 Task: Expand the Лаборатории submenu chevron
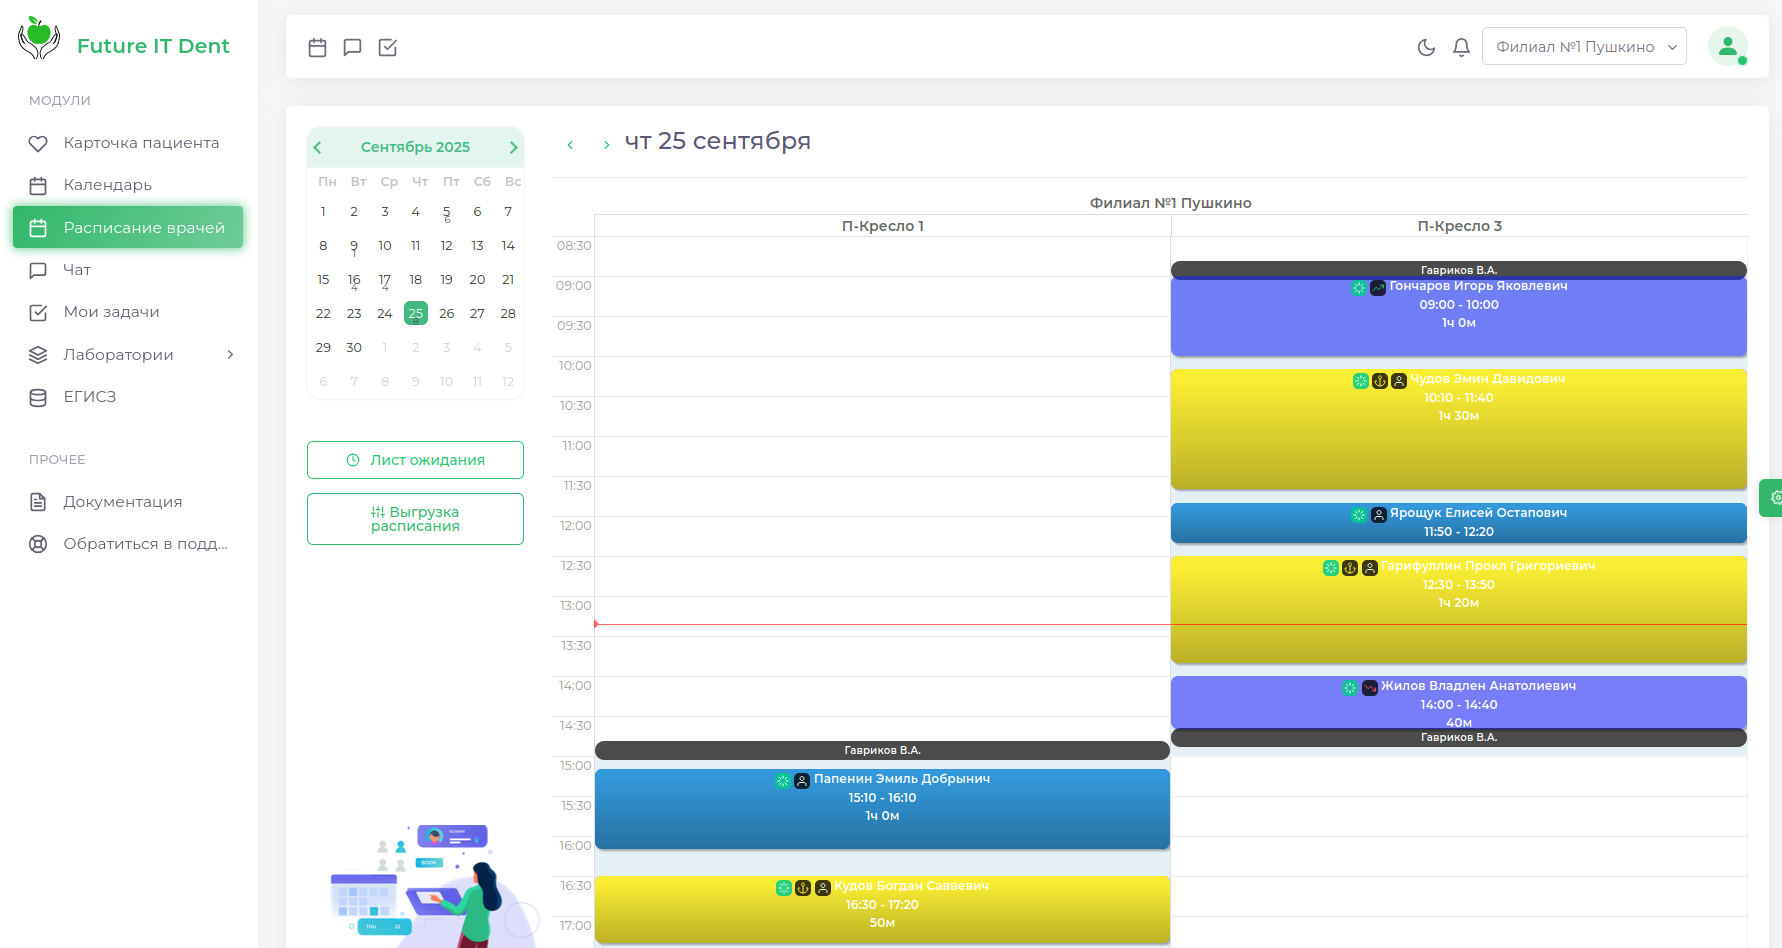click(232, 354)
